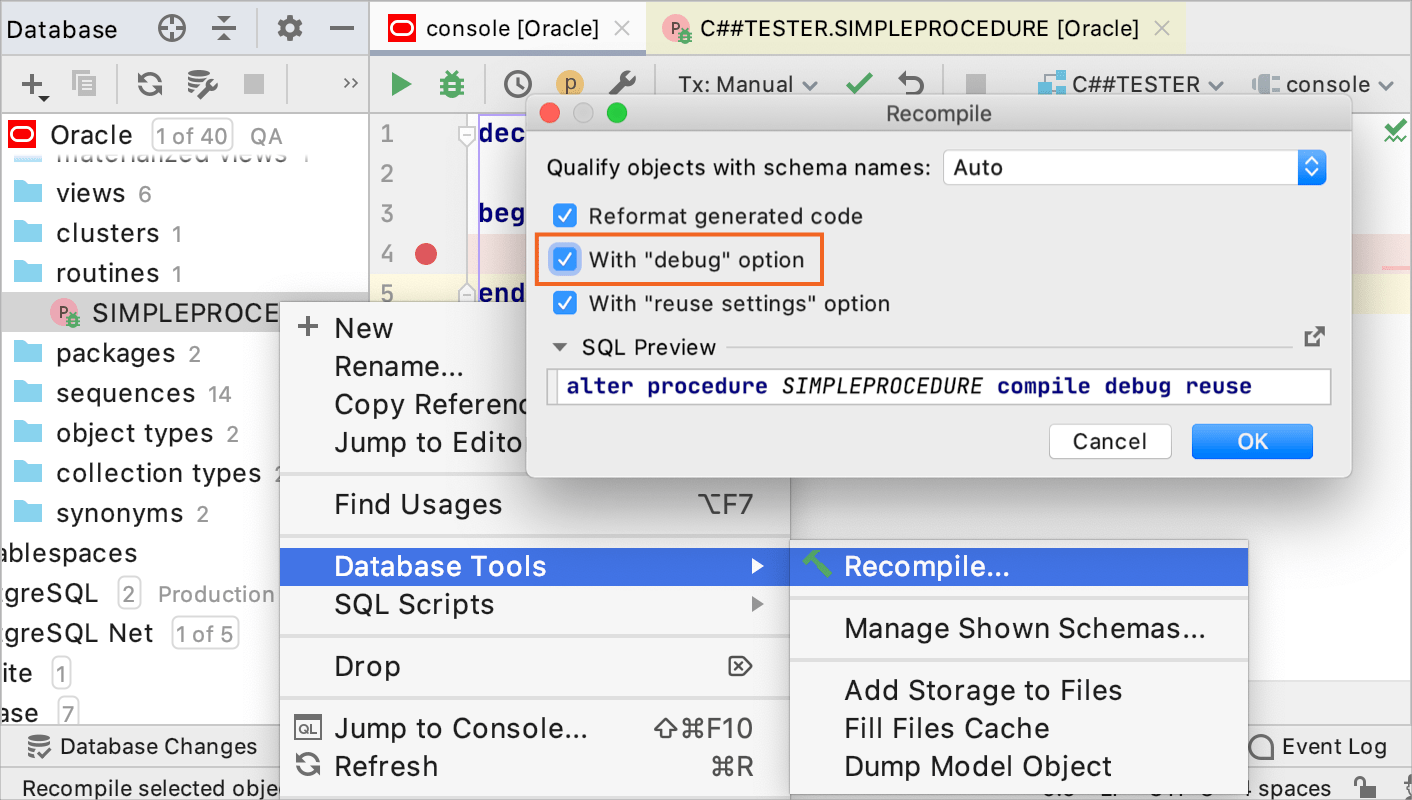Roll back the transaction using the arrow icon
1412x800 pixels.
[x=908, y=84]
